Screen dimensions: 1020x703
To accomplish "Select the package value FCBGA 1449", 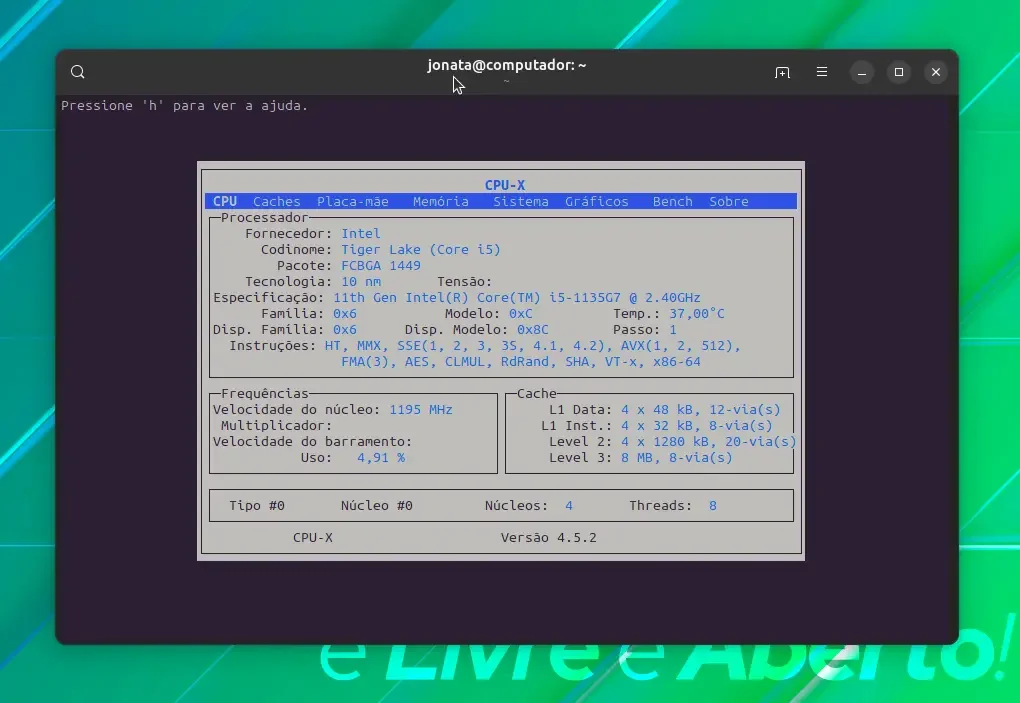I will point(381,265).
